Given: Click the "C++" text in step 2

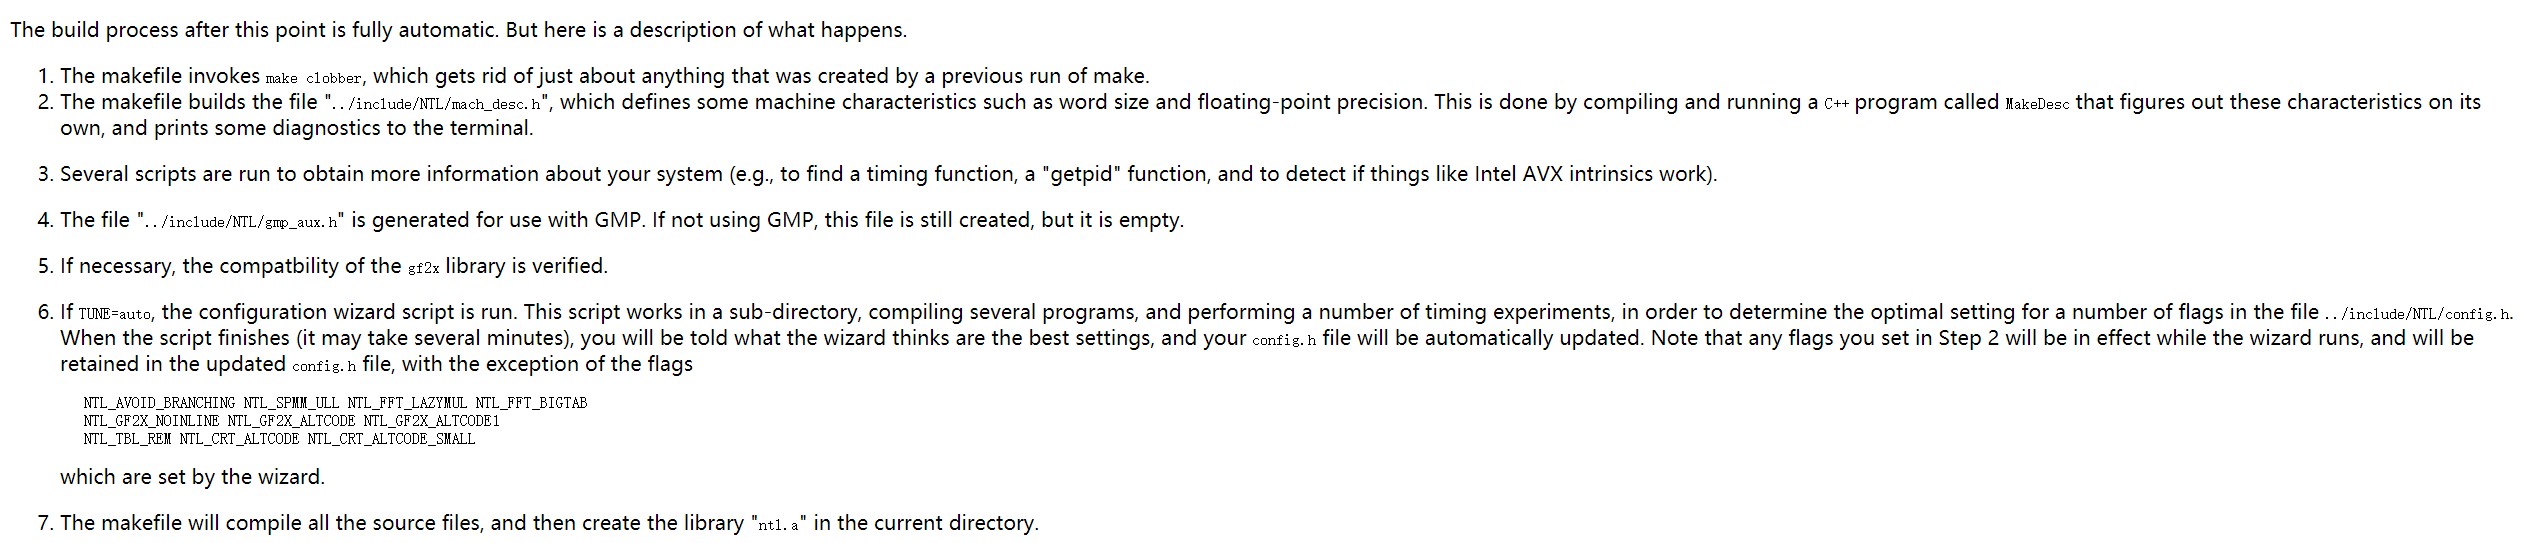Looking at the screenshot, I should (x=1836, y=104).
